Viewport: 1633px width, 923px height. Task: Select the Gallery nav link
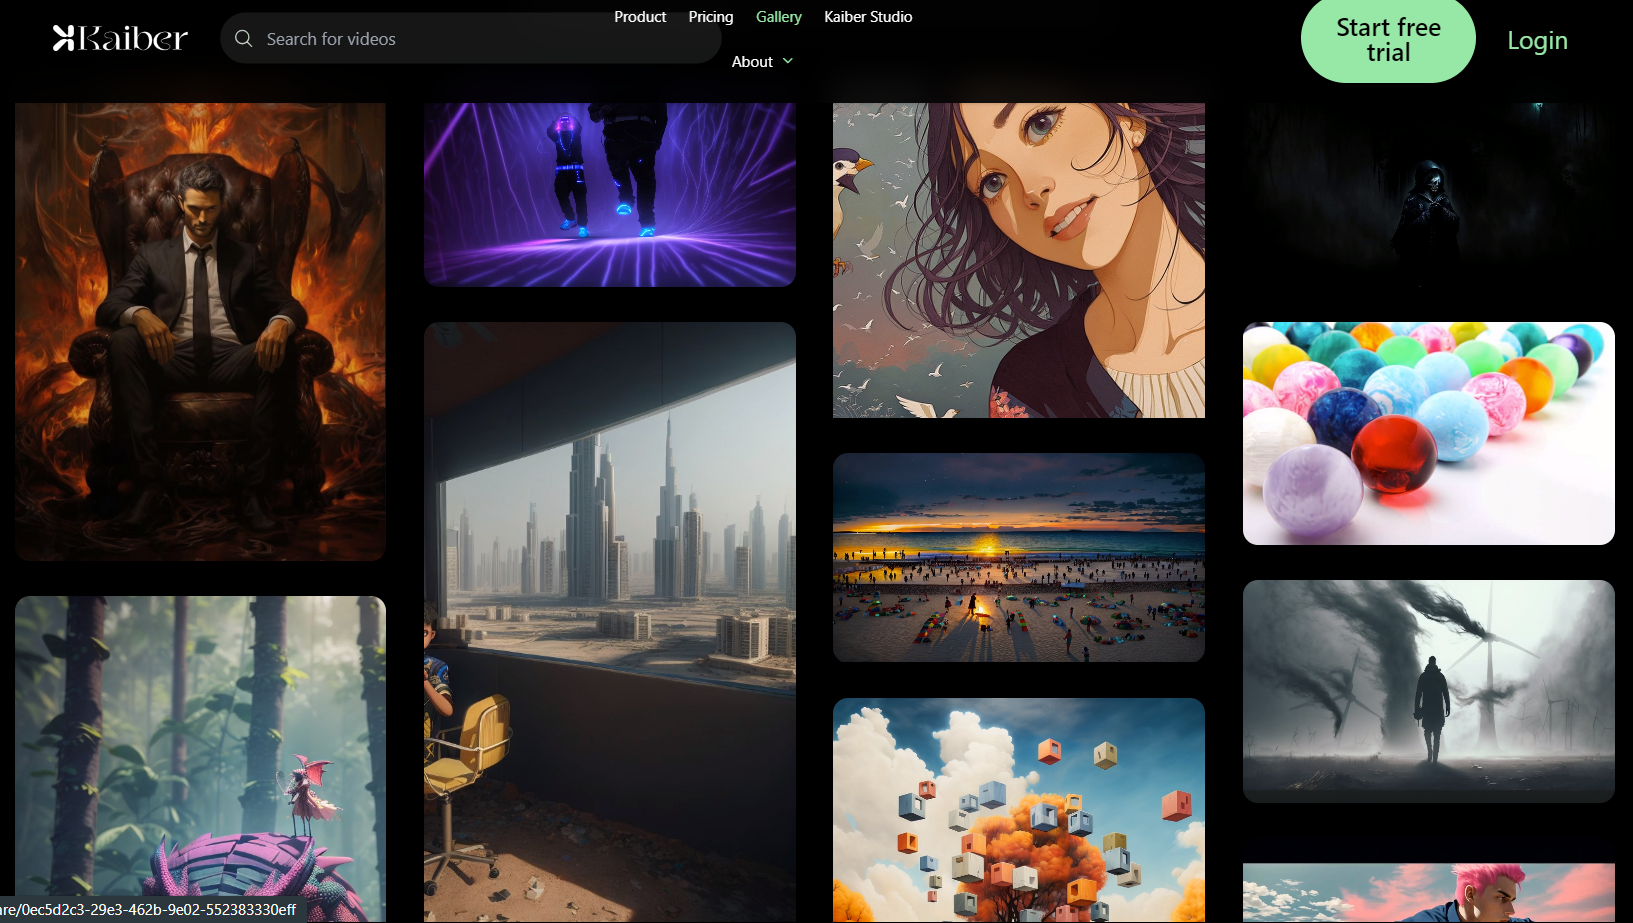pyautogui.click(x=778, y=17)
